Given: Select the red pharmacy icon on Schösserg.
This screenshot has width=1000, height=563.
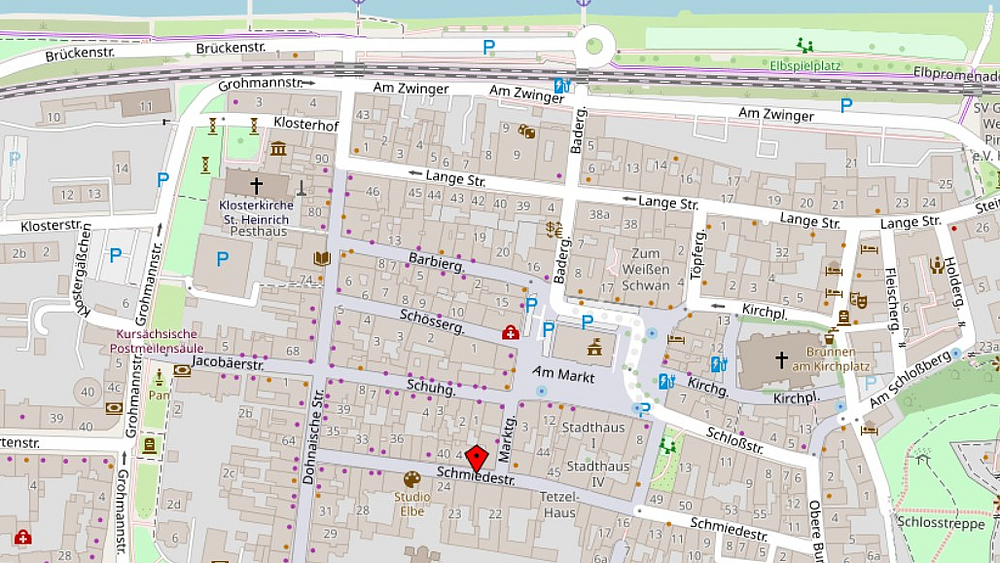Looking at the screenshot, I should 510,332.
